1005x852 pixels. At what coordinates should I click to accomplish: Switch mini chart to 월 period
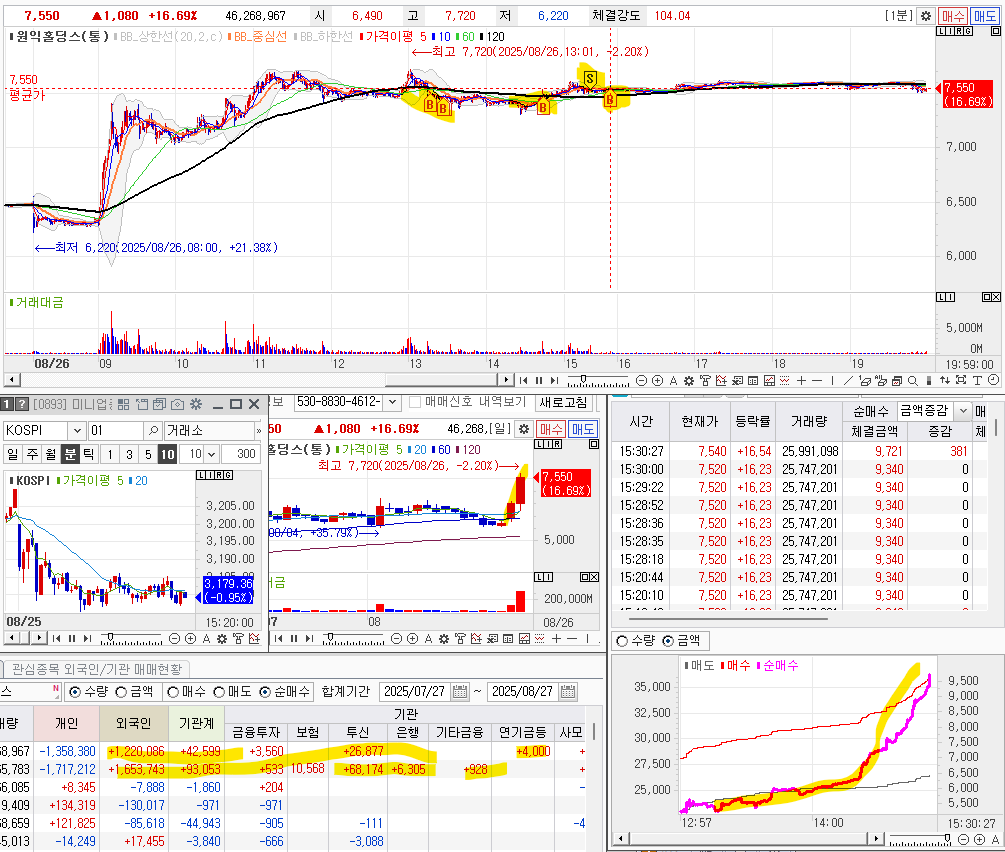click(x=51, y=454)
